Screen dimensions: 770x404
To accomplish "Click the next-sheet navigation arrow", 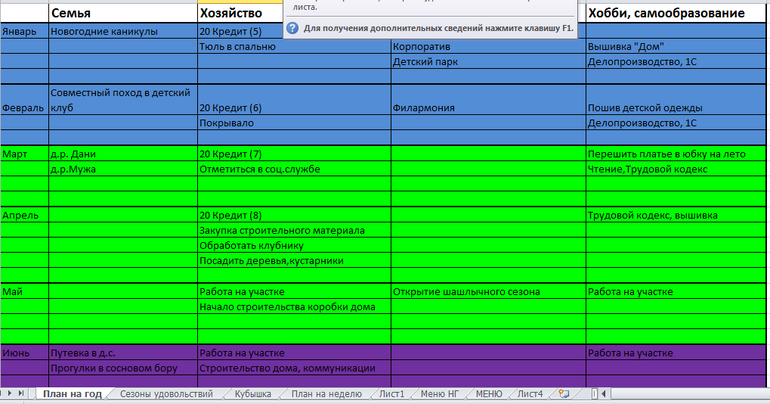I will [9, 393].
